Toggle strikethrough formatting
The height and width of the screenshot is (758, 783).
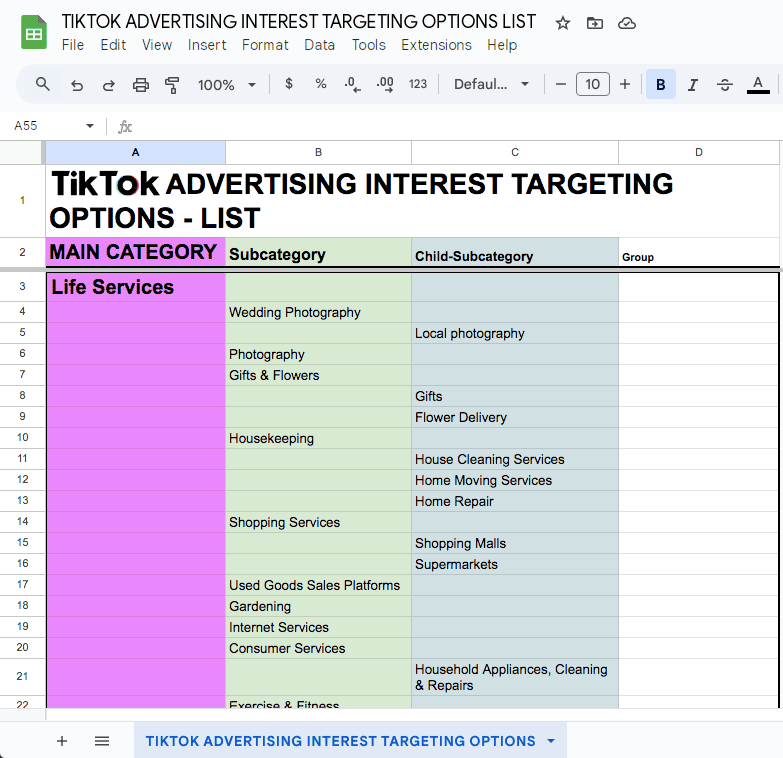pos(725,85)
